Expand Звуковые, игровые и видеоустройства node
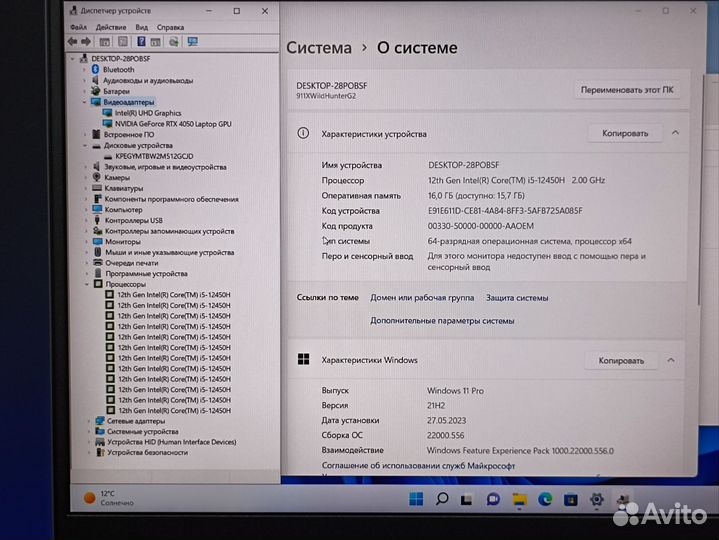719x540 pixels. (x=85, y=167)
